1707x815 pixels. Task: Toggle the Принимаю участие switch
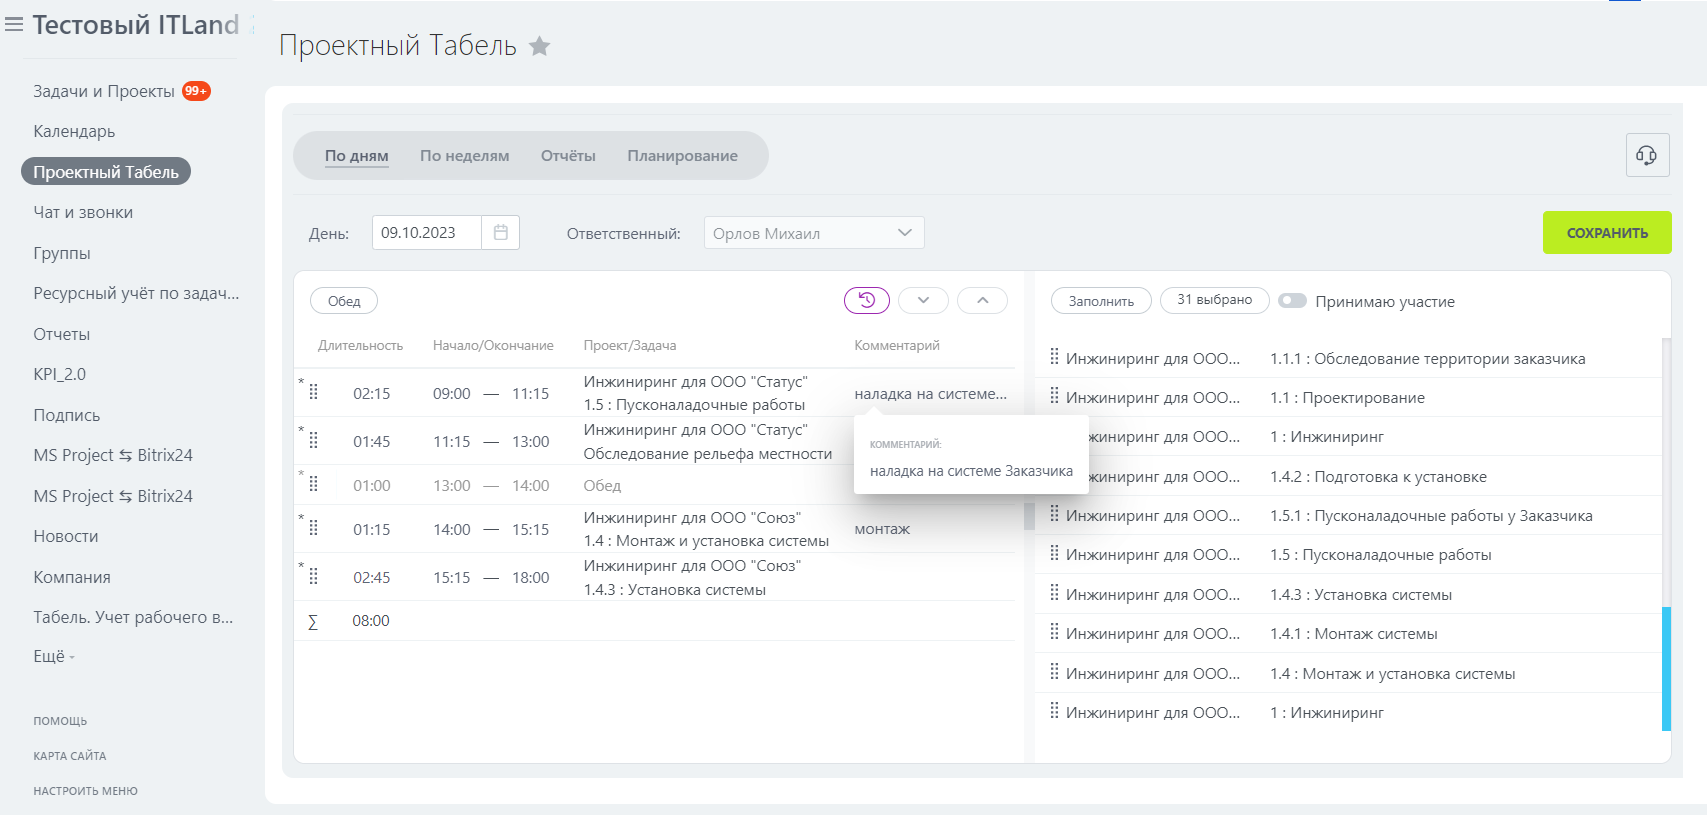(1292, 301)
